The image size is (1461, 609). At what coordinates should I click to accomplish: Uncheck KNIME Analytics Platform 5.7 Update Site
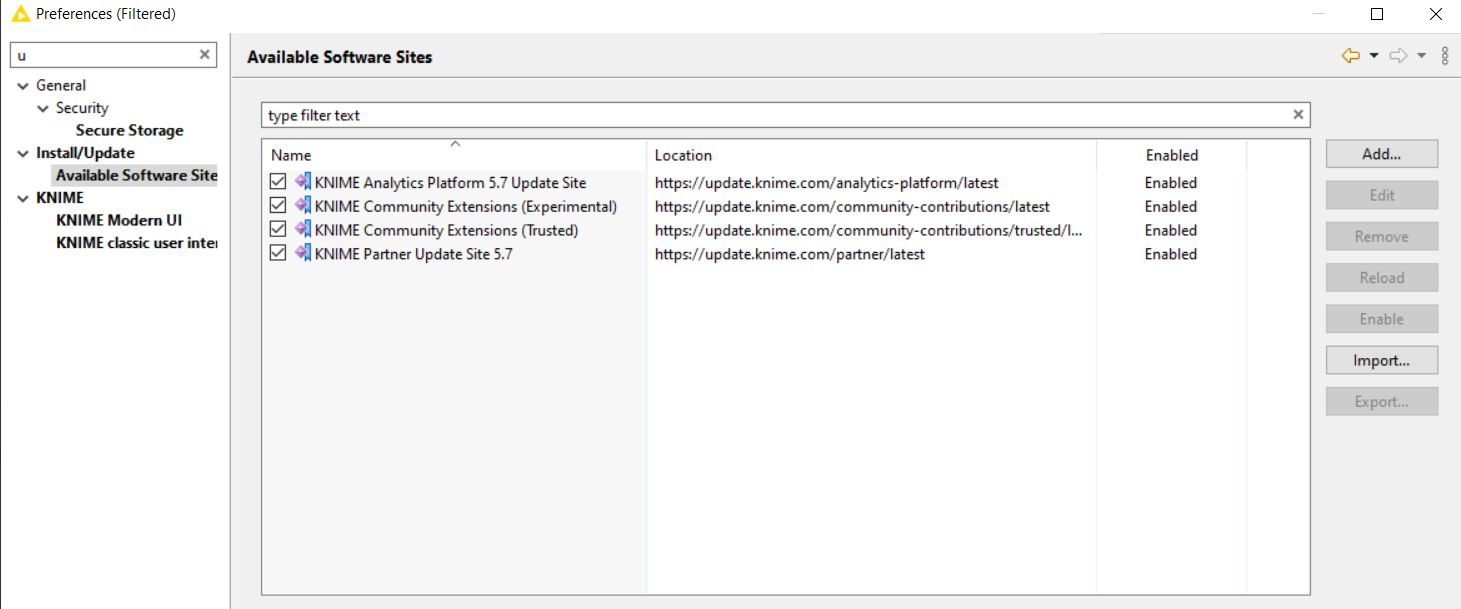(278, 183)
